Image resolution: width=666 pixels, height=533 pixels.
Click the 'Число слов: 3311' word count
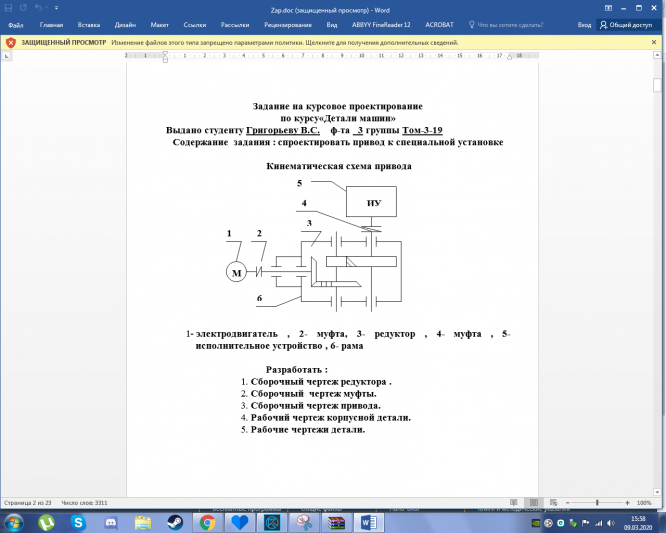coord(84,503)
